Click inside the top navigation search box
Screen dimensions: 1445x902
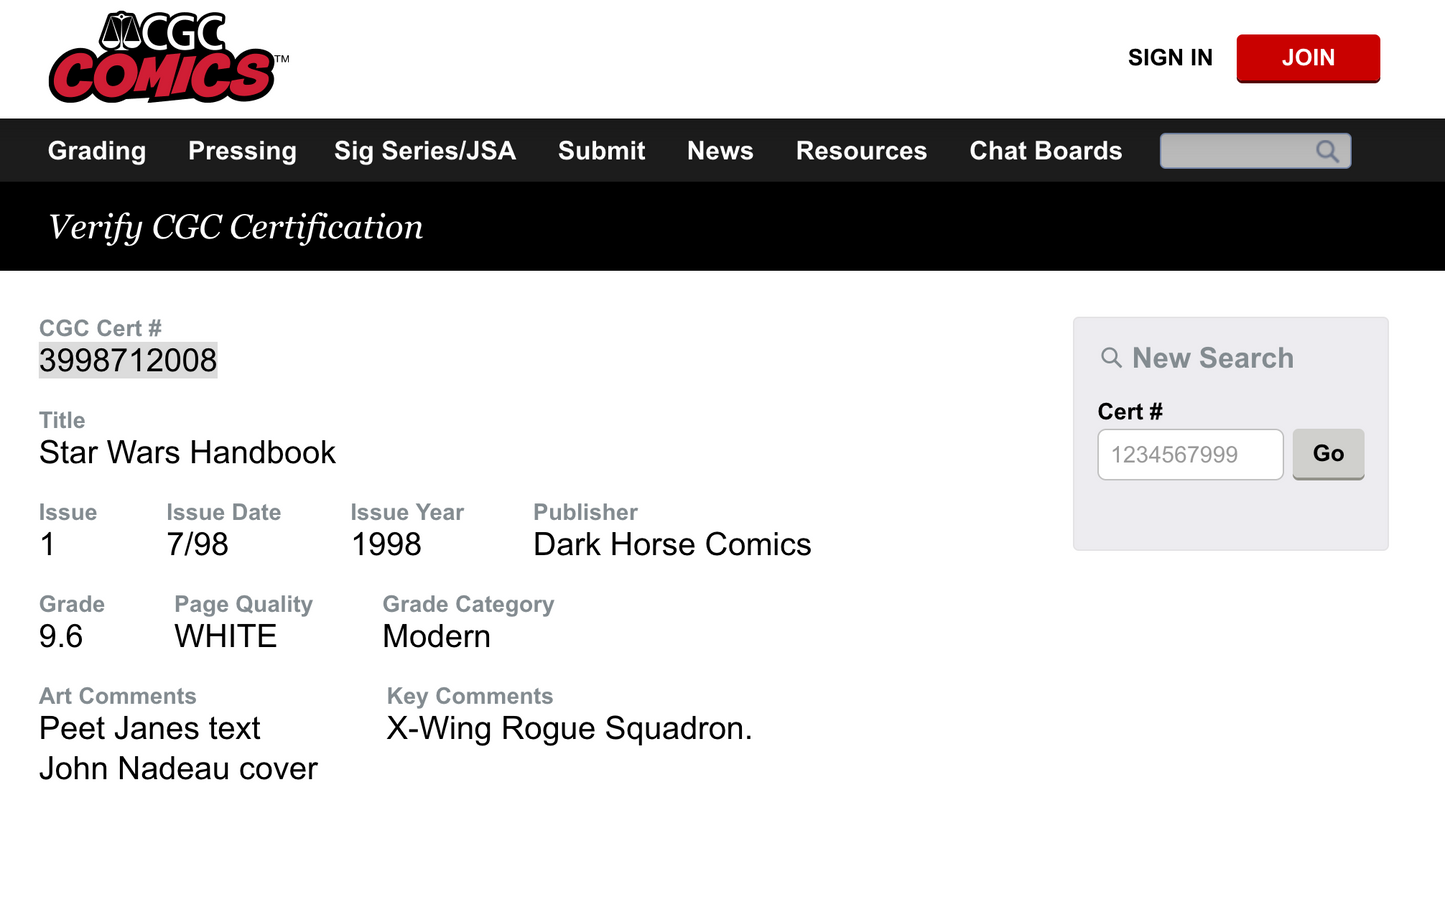[x=1236, y=151]
